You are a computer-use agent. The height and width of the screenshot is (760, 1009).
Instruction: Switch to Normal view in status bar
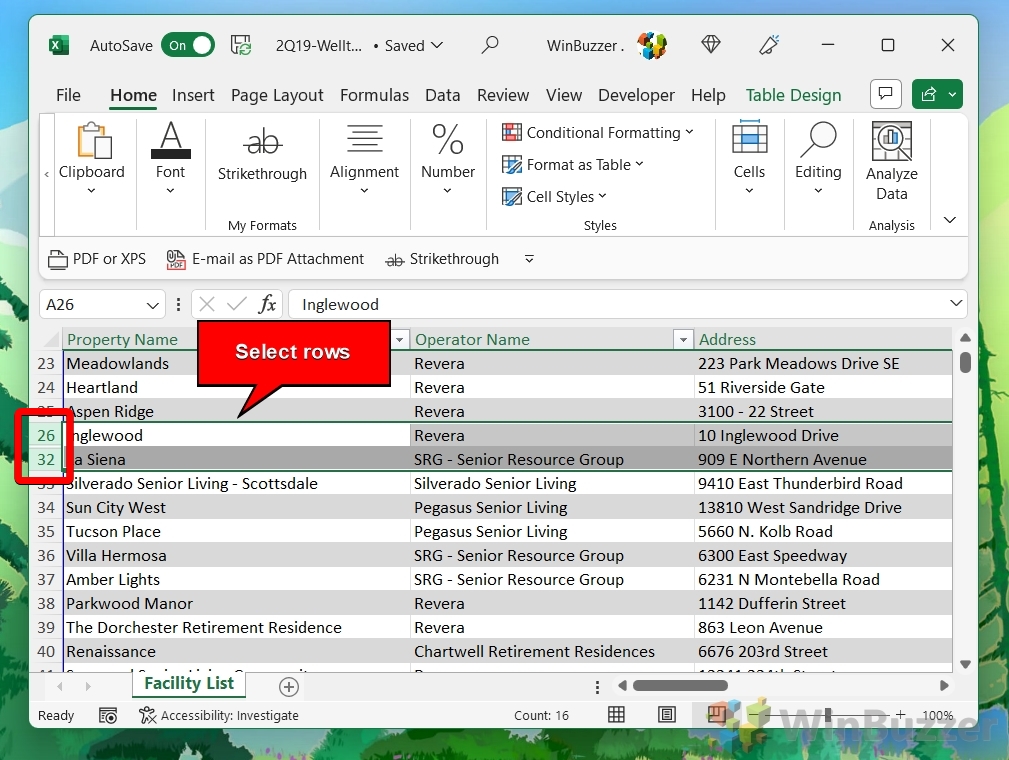pos(617,715)
